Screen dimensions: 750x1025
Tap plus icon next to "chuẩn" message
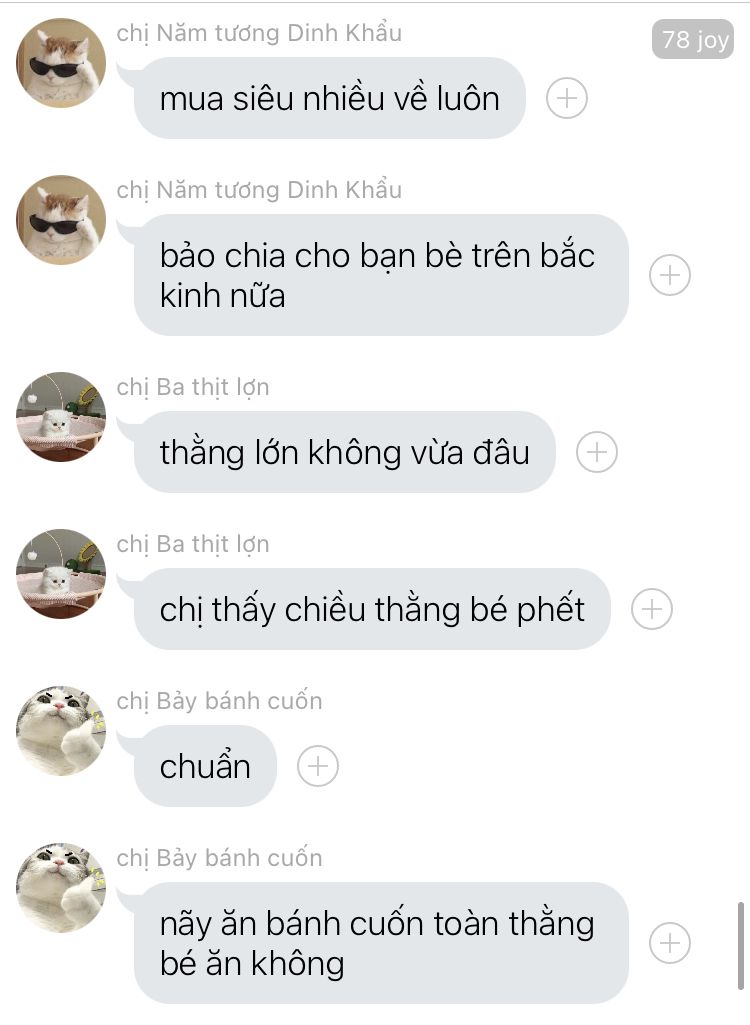(318, 766)
